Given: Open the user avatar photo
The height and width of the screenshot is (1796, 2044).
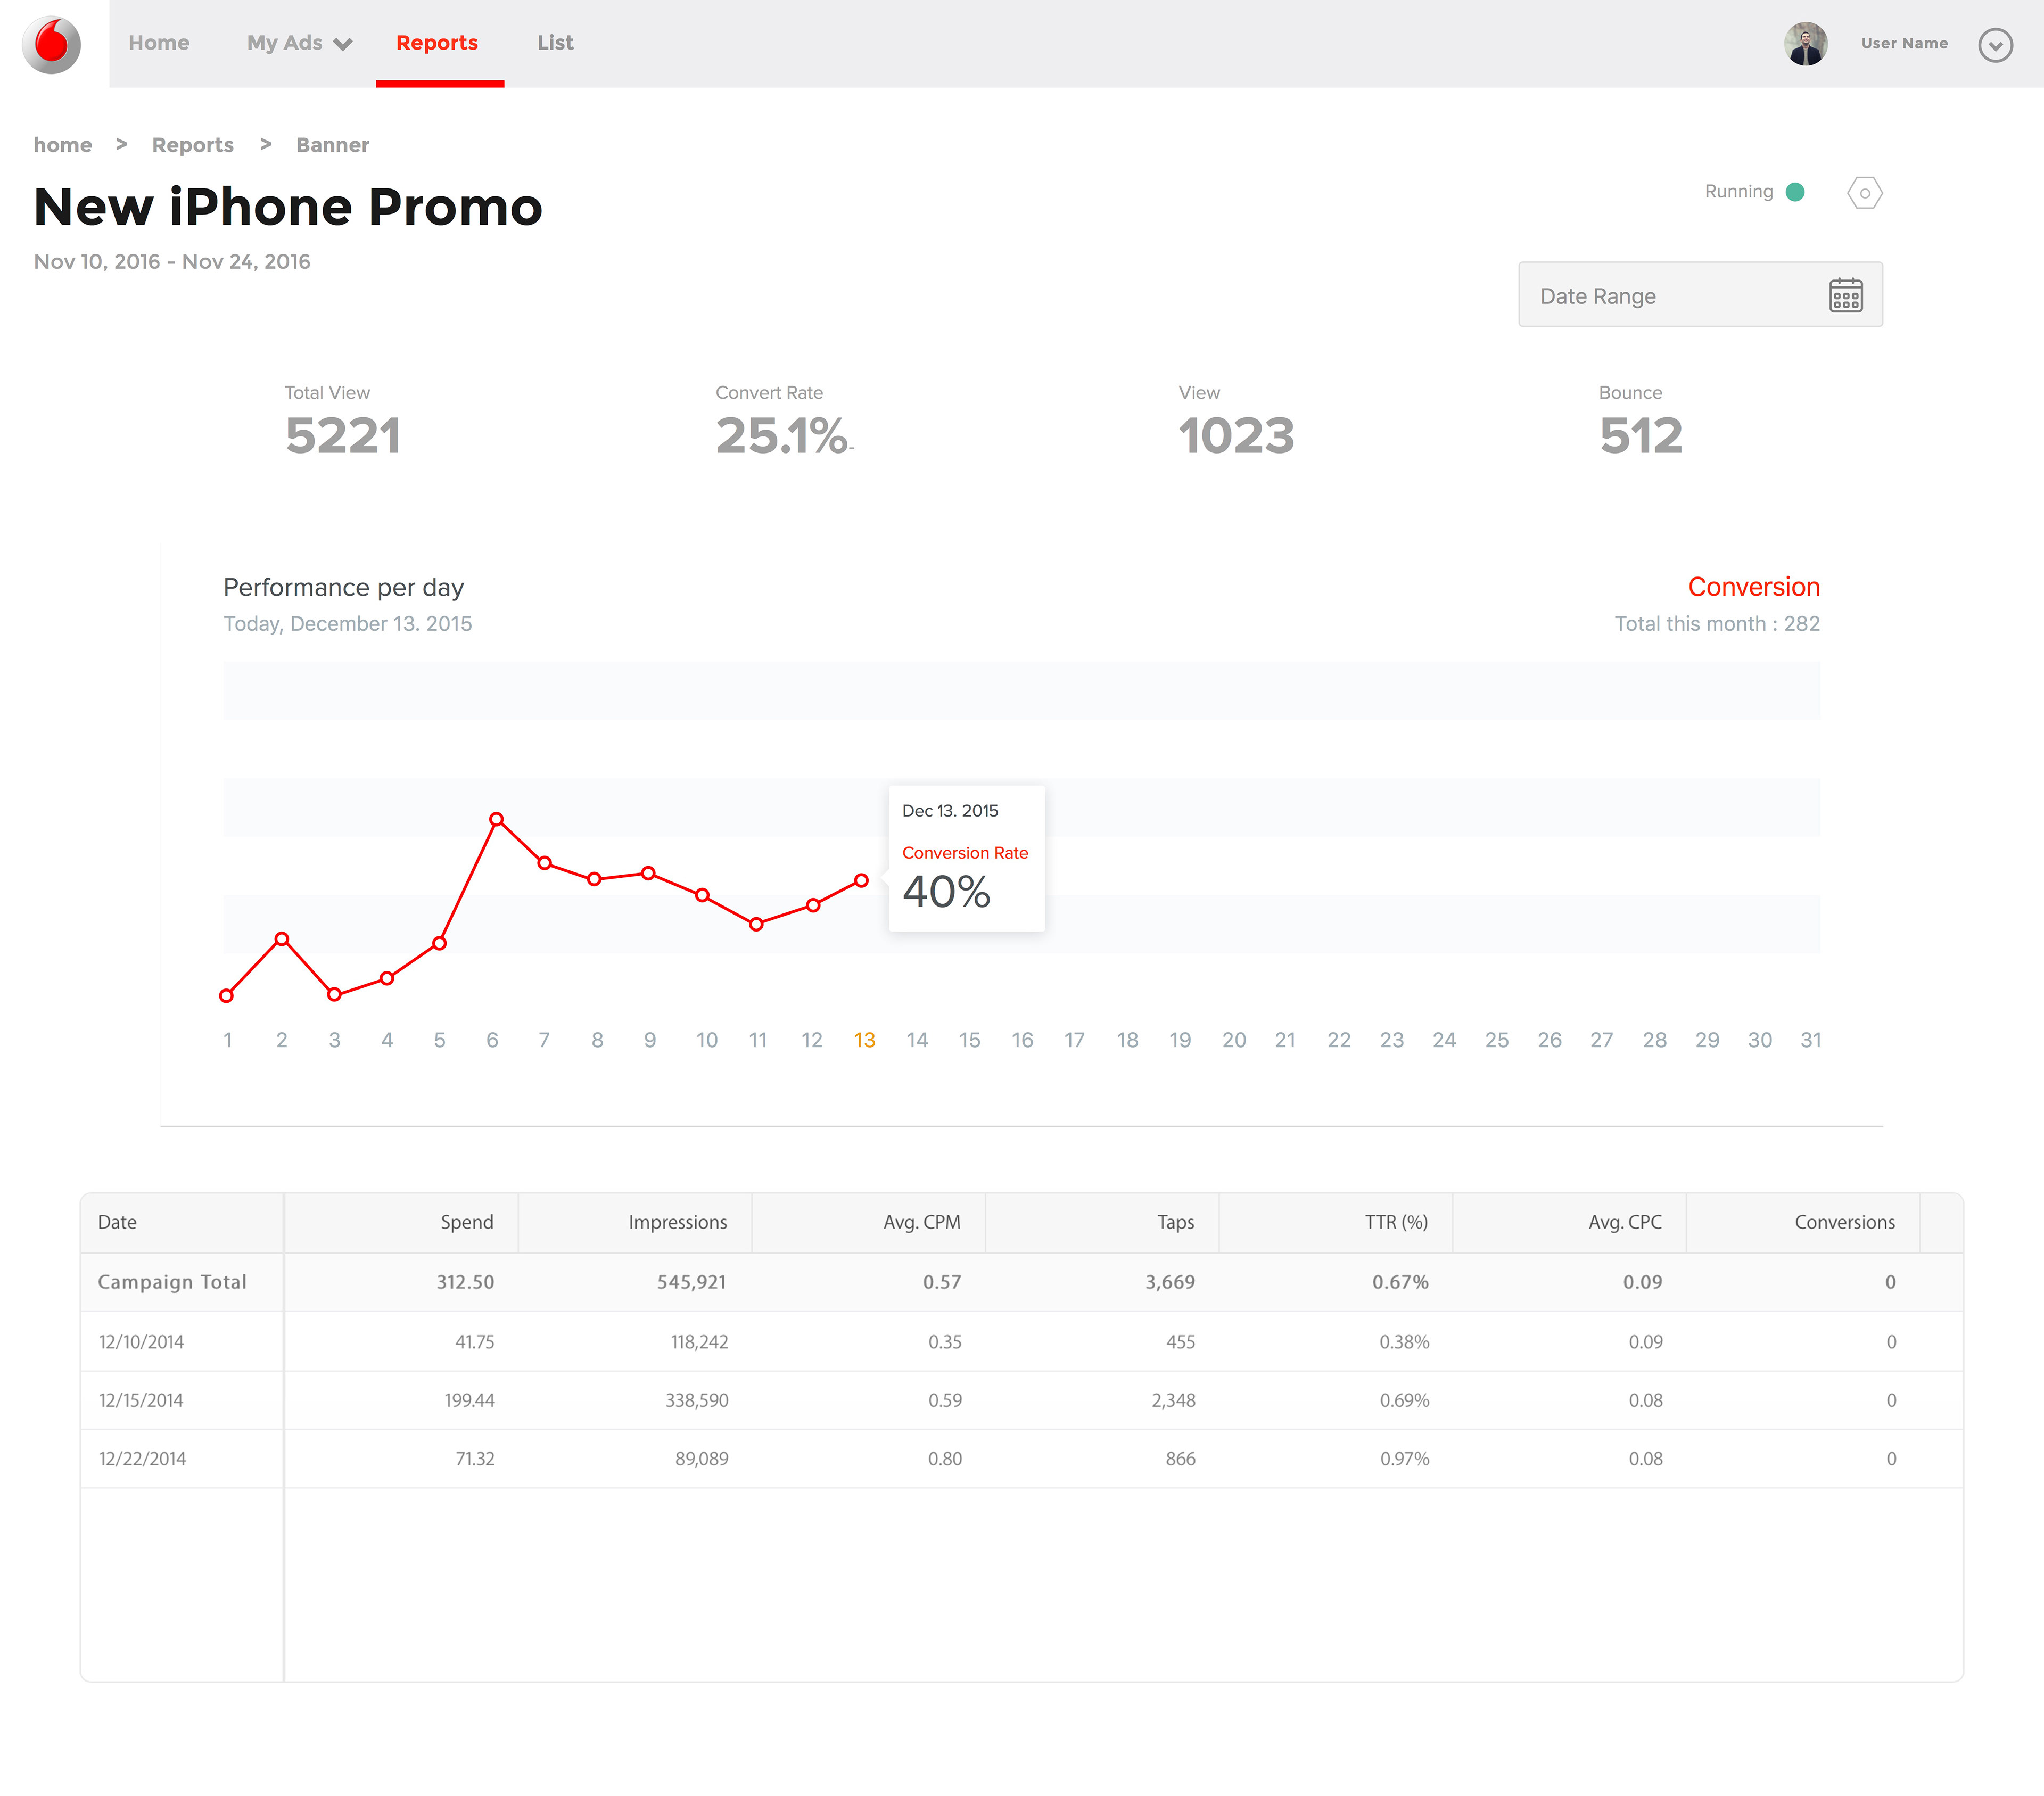Looking at the screenshot, I should [x=1805, y=44].
